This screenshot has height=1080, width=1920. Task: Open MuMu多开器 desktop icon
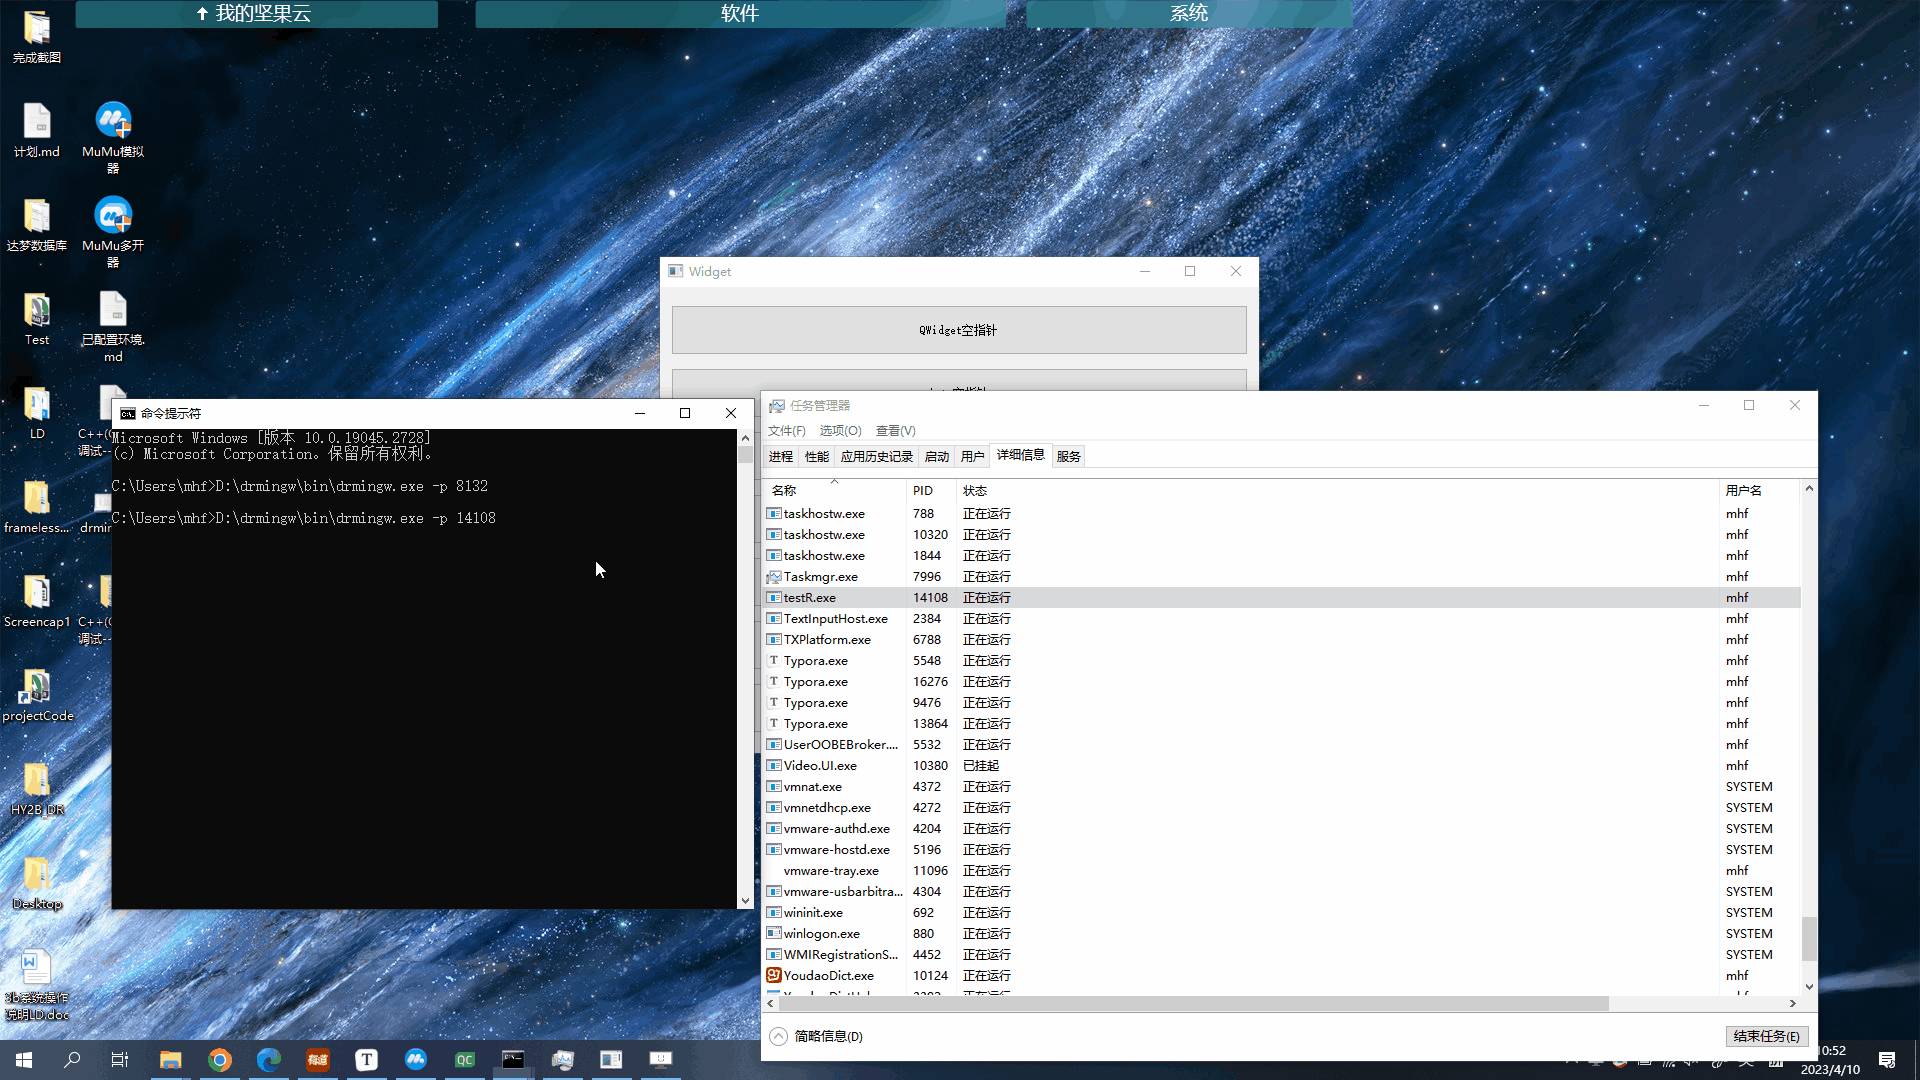coord(113,216)
